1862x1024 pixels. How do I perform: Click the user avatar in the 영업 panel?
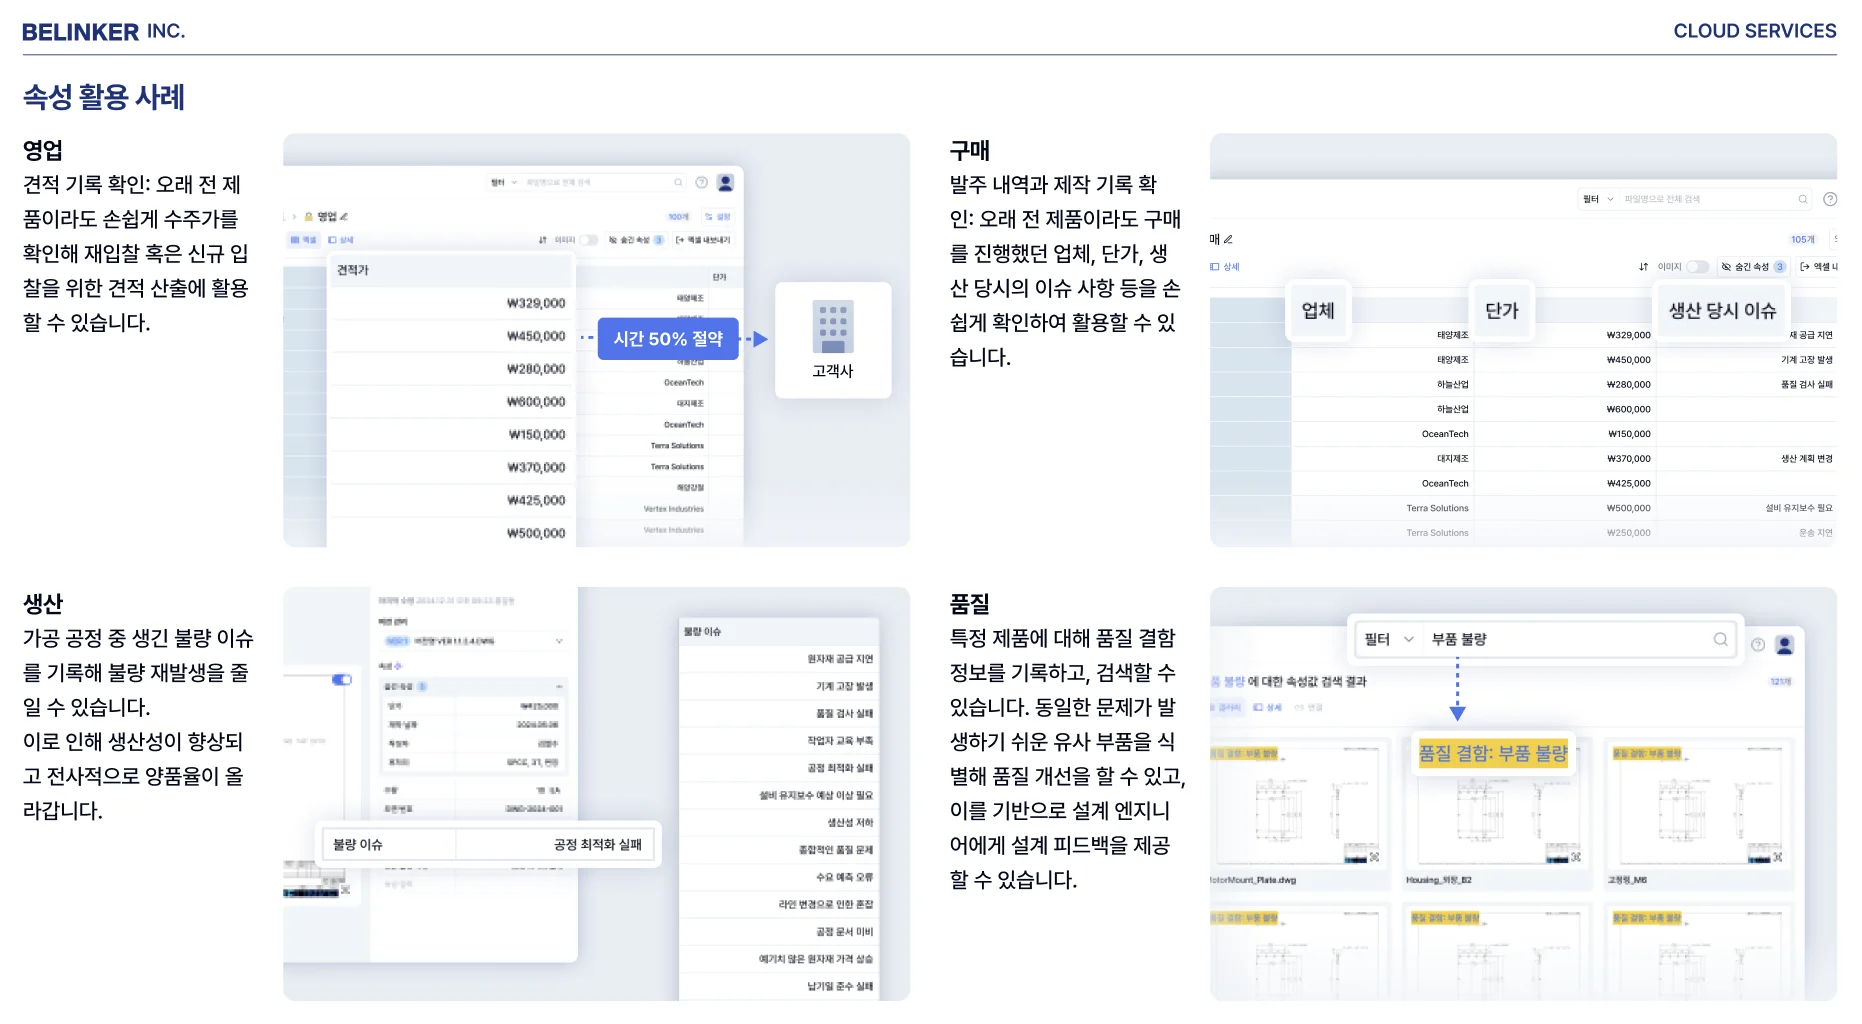(726, 182)
